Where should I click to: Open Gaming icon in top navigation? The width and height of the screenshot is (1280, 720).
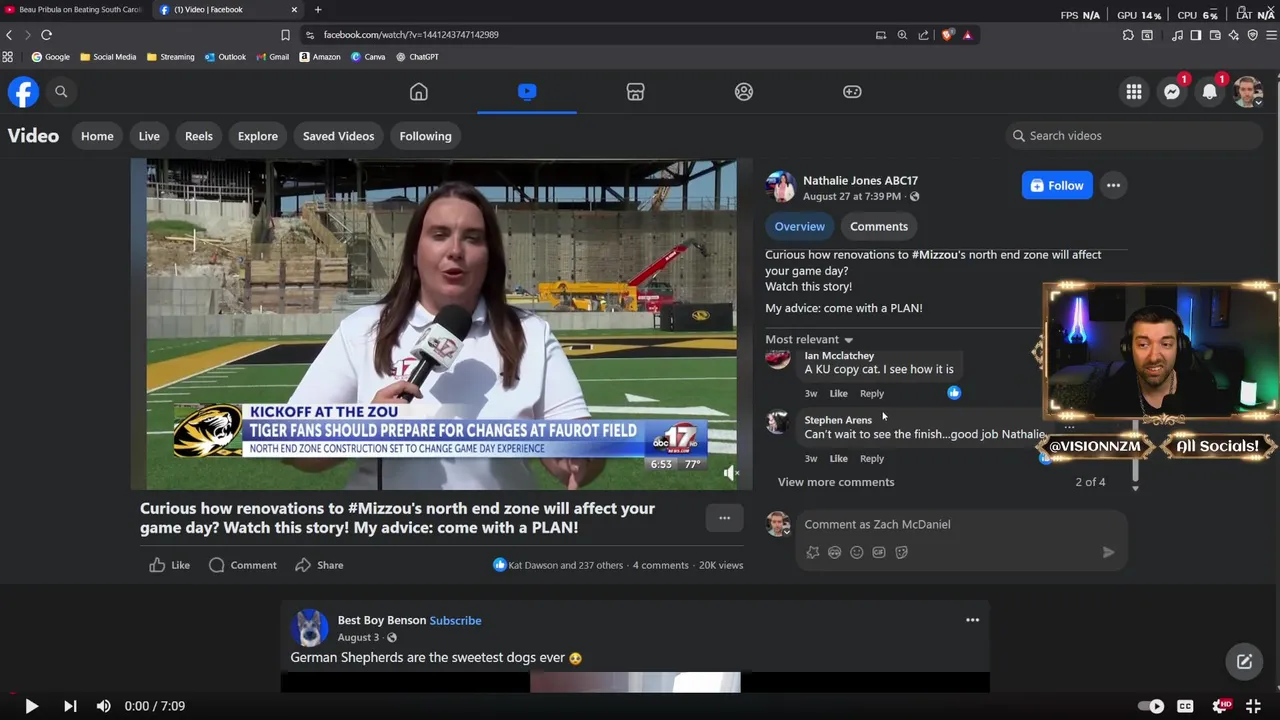852,92
